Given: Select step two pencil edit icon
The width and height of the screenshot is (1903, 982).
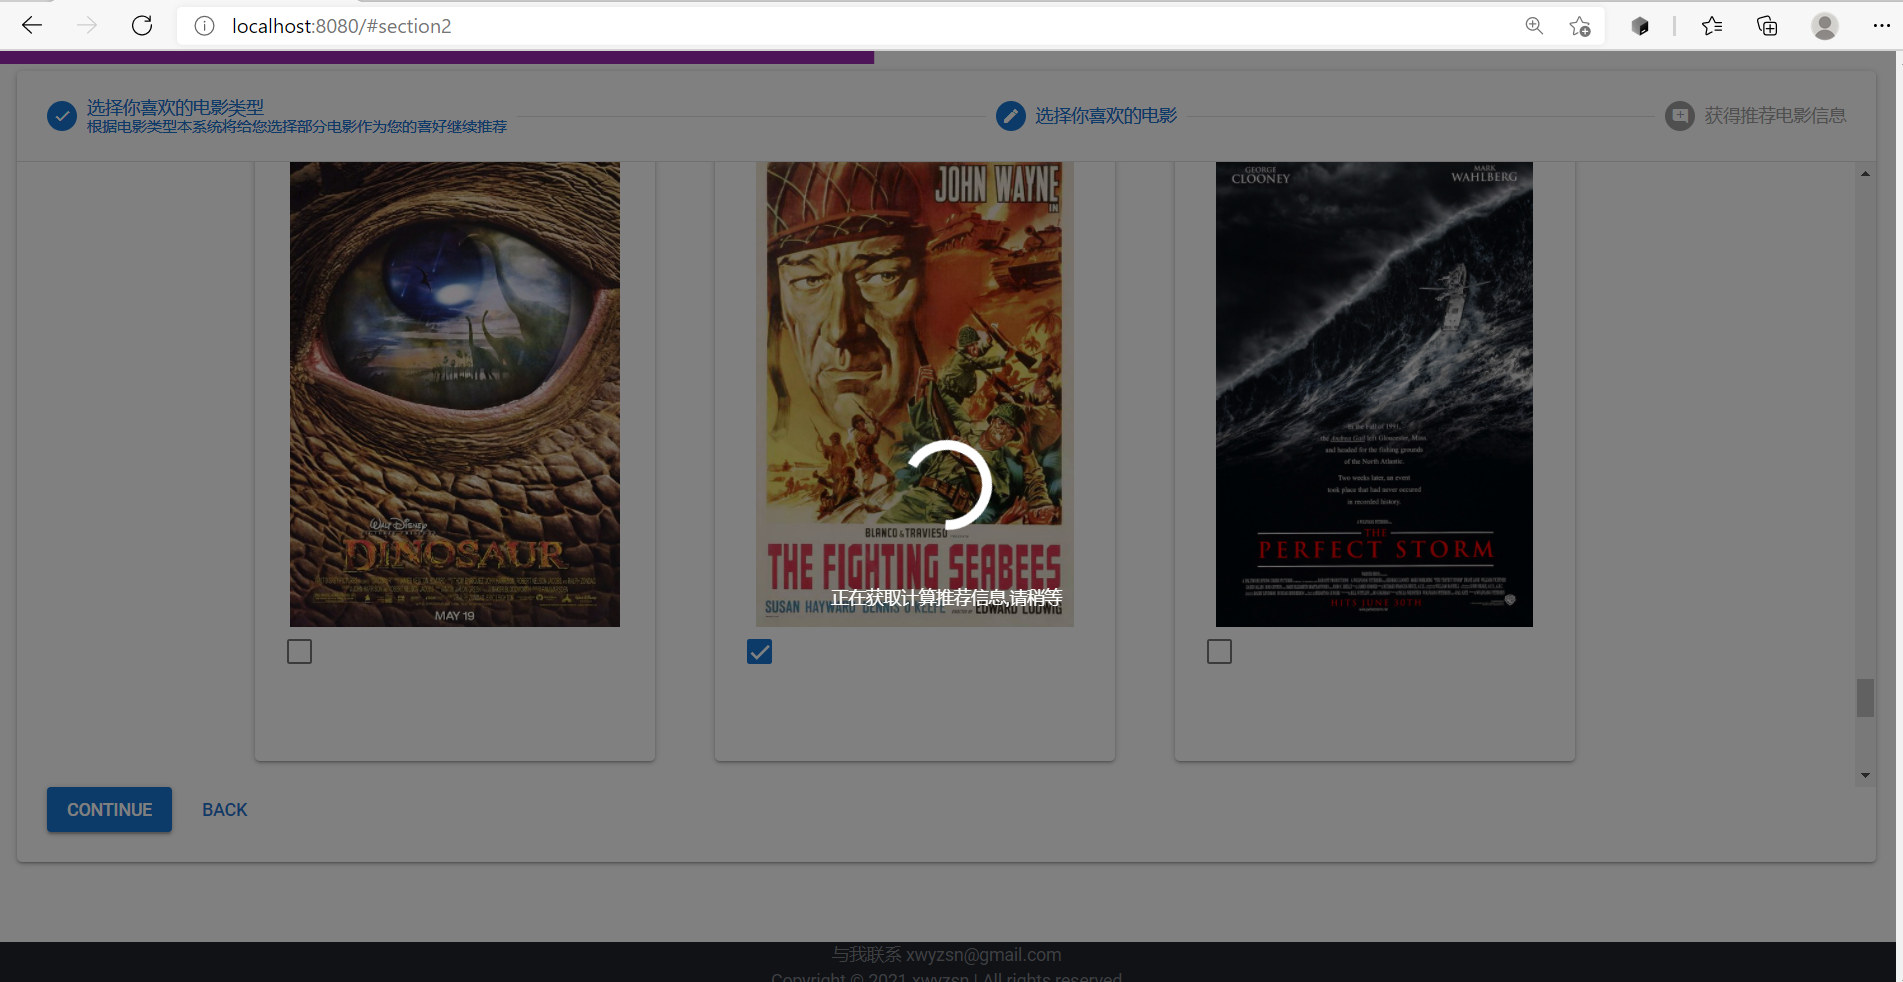Looking at the screenshot, I should [1011, 116].
